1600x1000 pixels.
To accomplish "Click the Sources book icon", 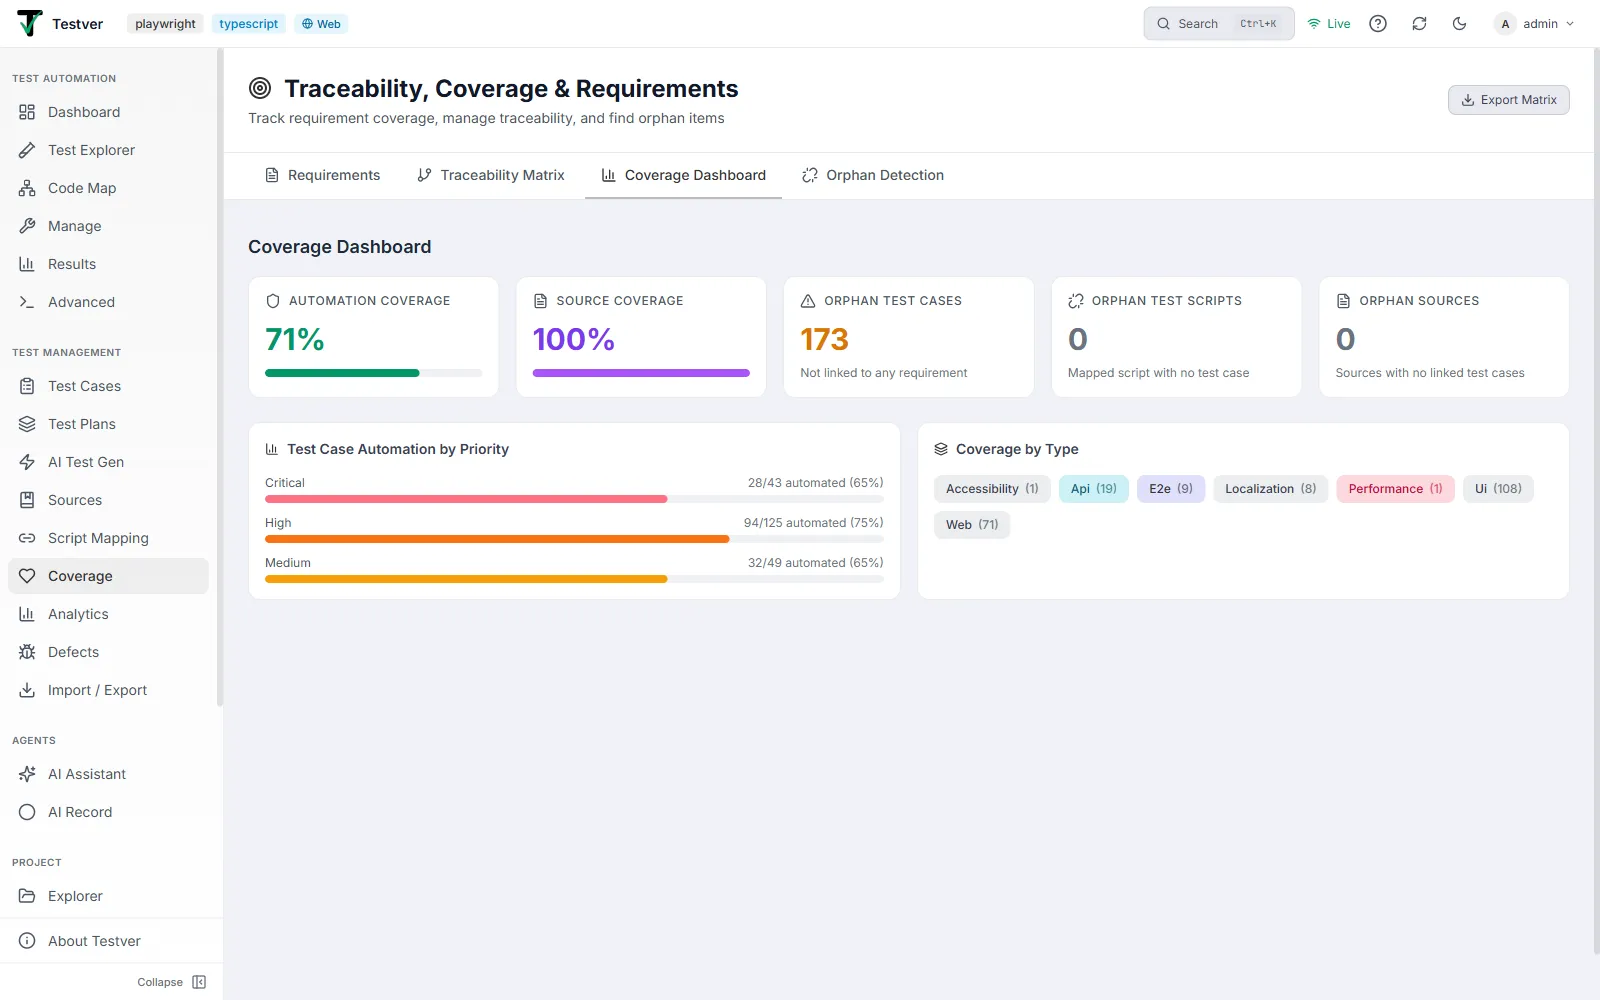I will [x=27, y=500].
